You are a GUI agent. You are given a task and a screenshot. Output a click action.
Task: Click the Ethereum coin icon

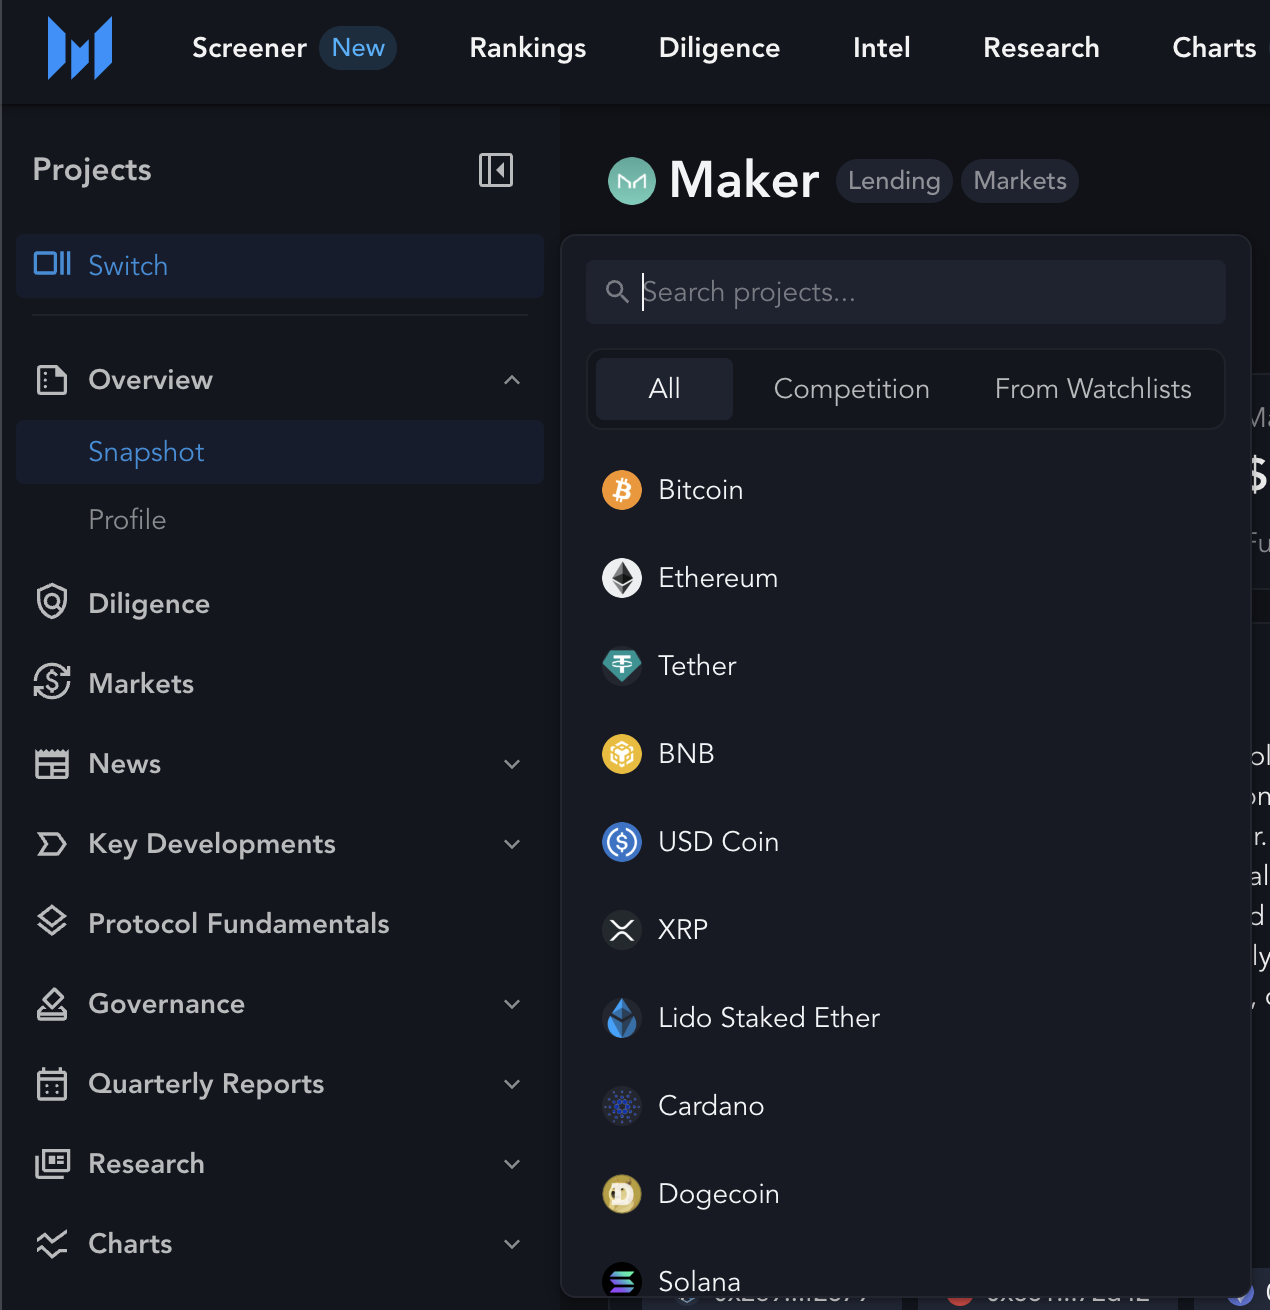pyautogui.click(x=622, y=578)
